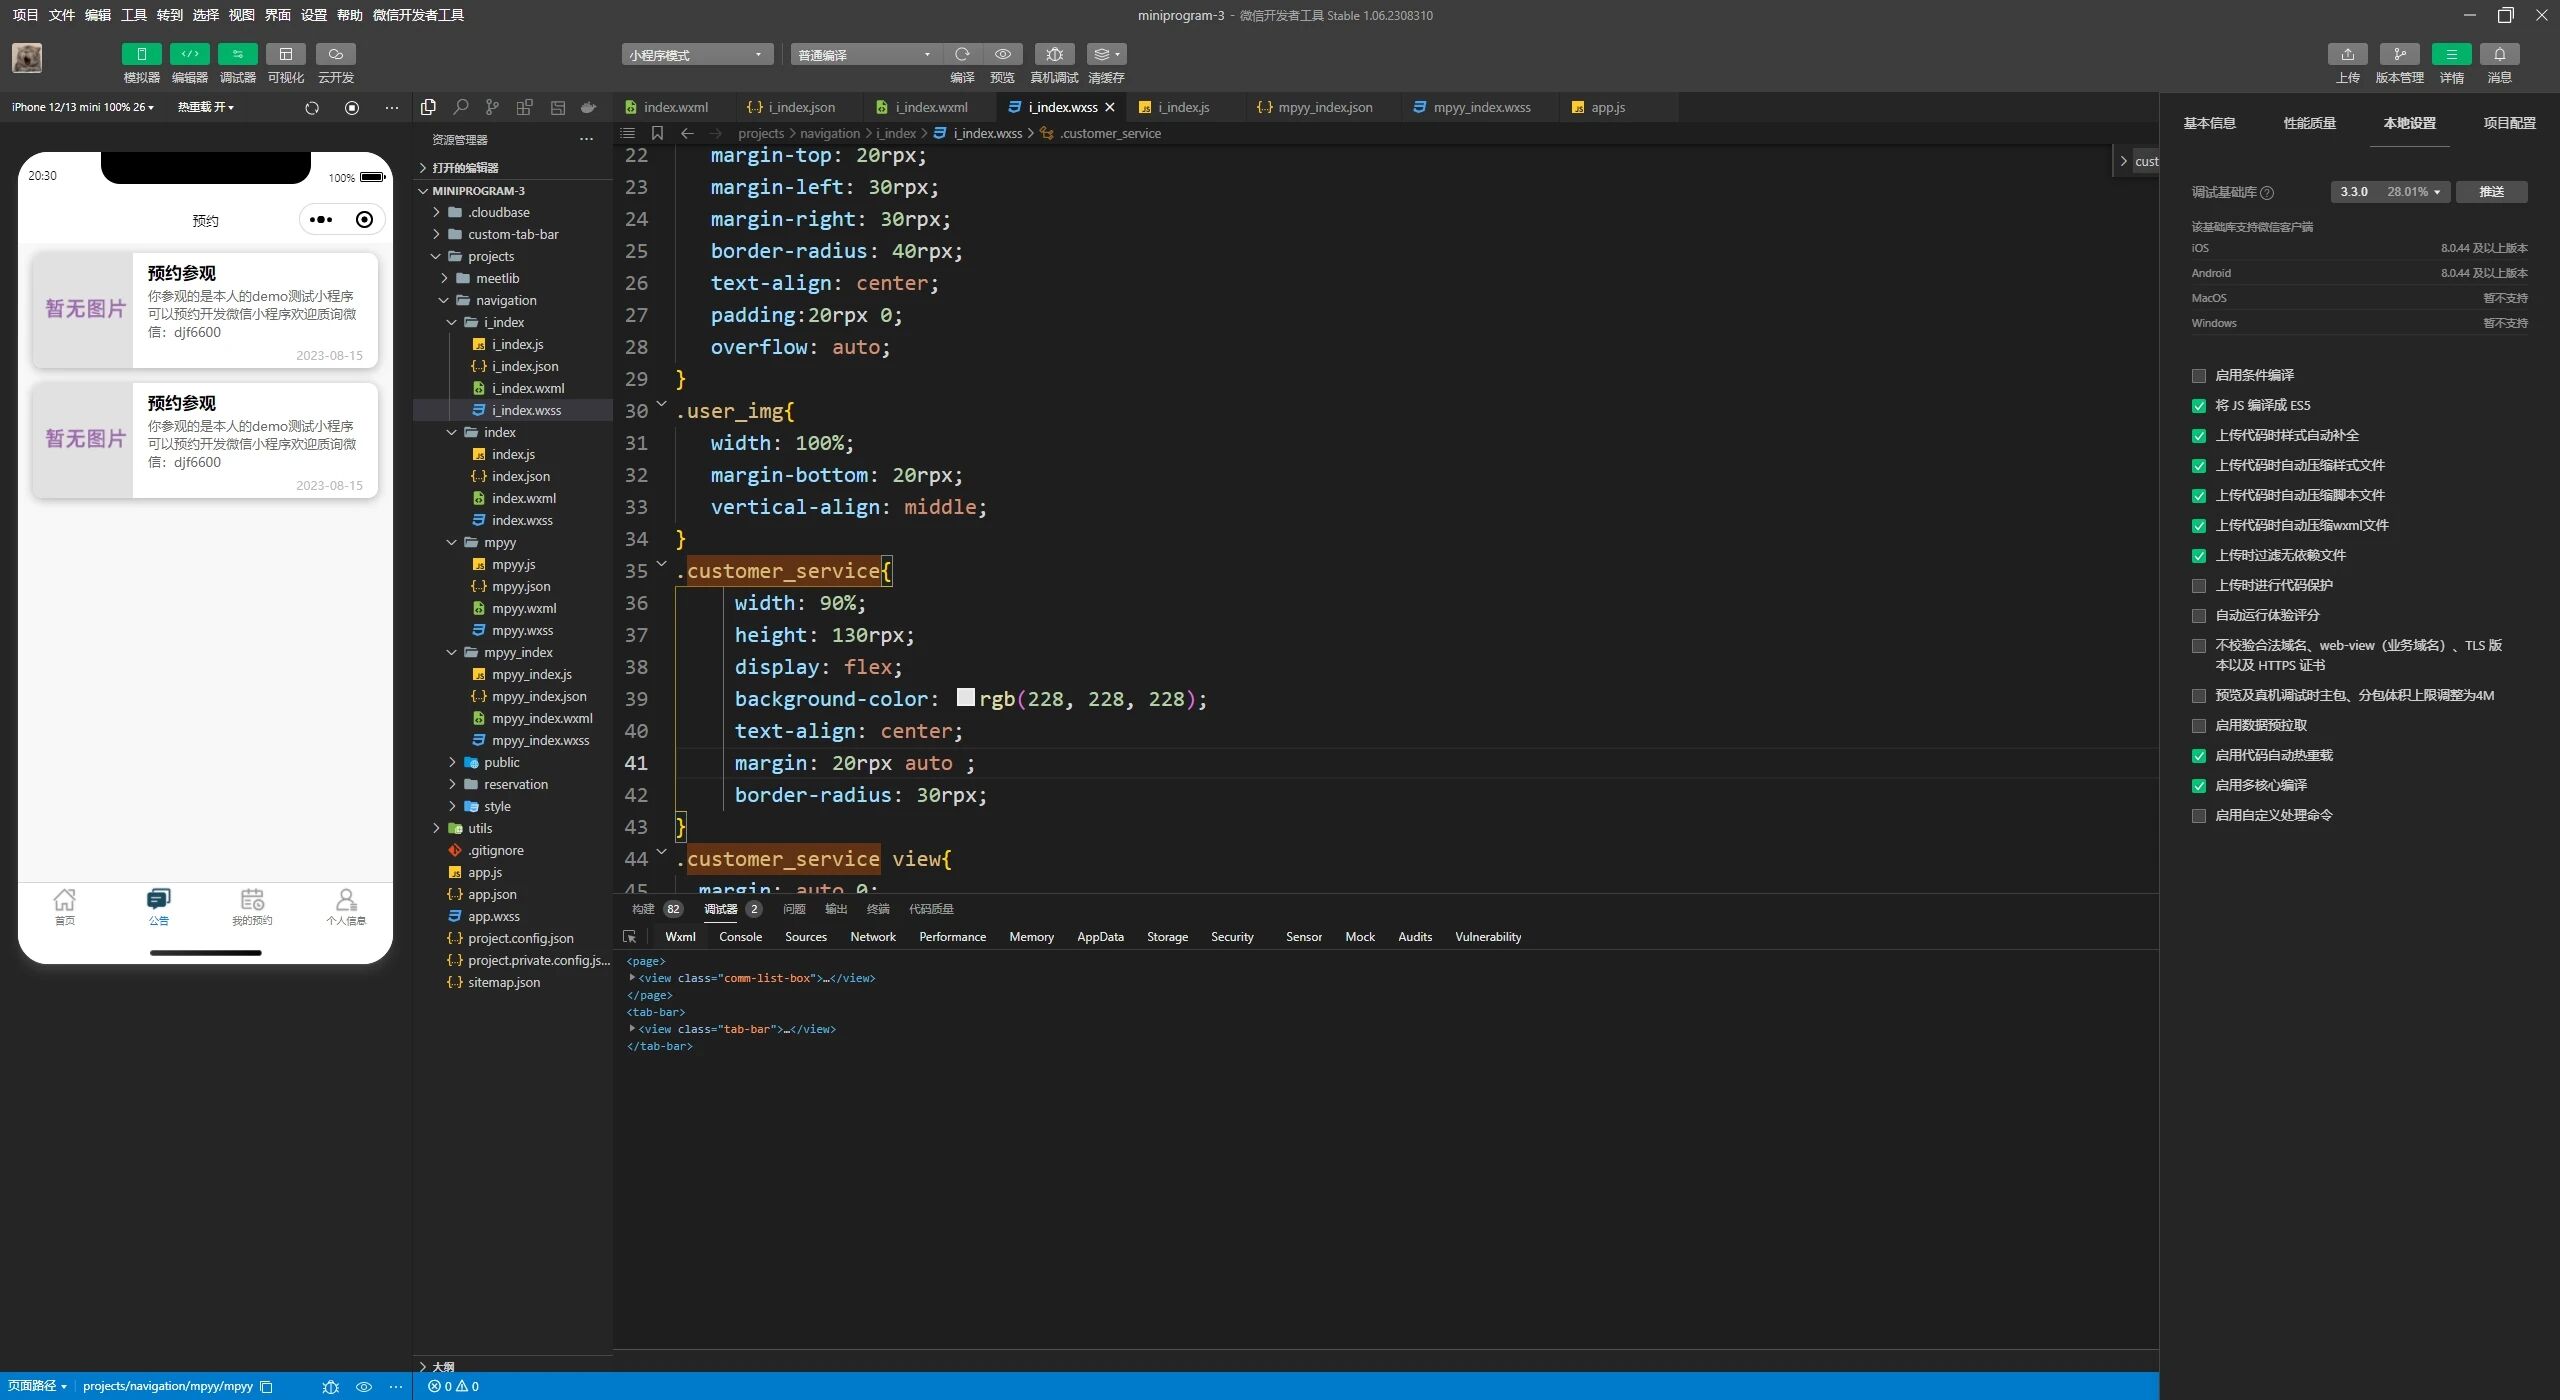Click the simulator (模拟器) toolbar icon
This screenshot has height=1400, width=2560.
coord(141,54)
